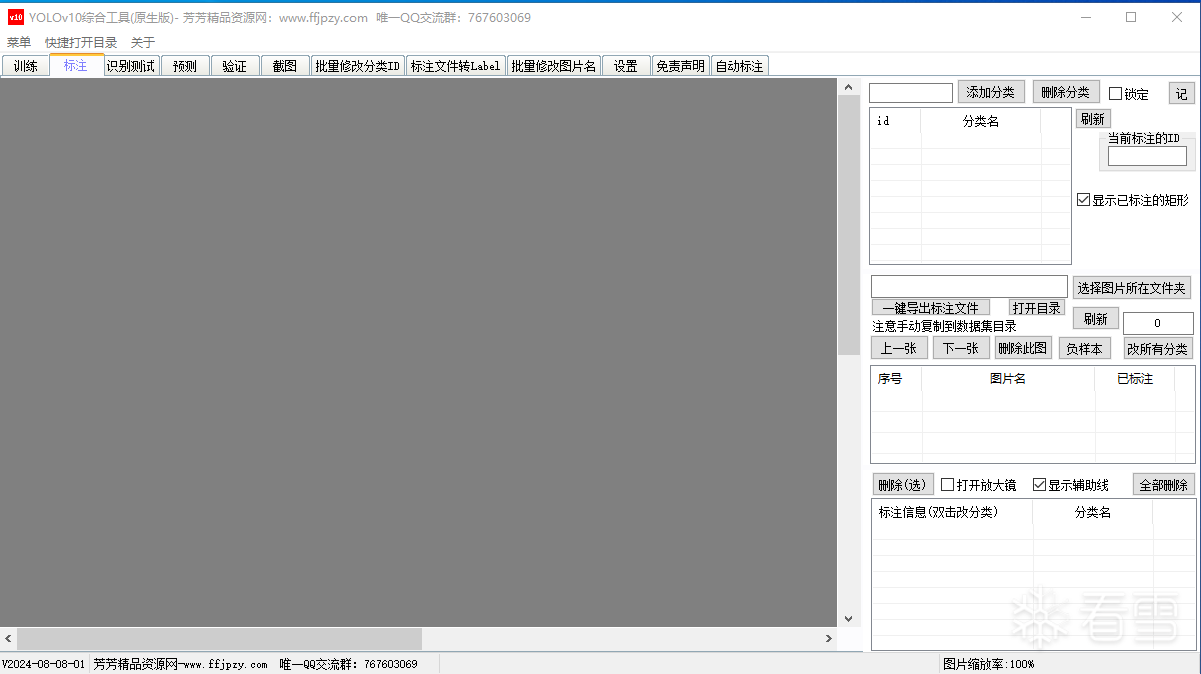Viewport: 1201px width, 674px height.
Task: Click 刷新 beside the category list
Action: 1093,118
